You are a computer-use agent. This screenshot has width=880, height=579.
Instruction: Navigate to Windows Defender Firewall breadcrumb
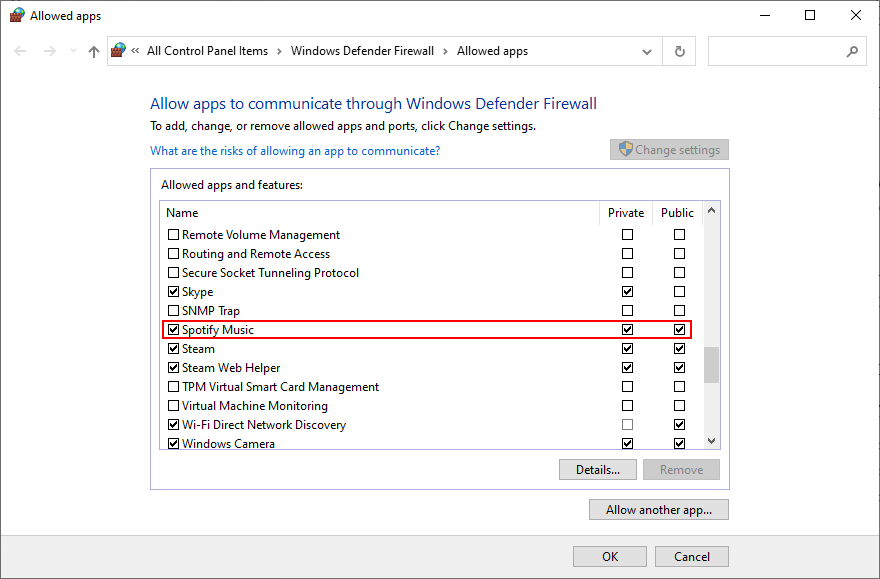point(362,51)
